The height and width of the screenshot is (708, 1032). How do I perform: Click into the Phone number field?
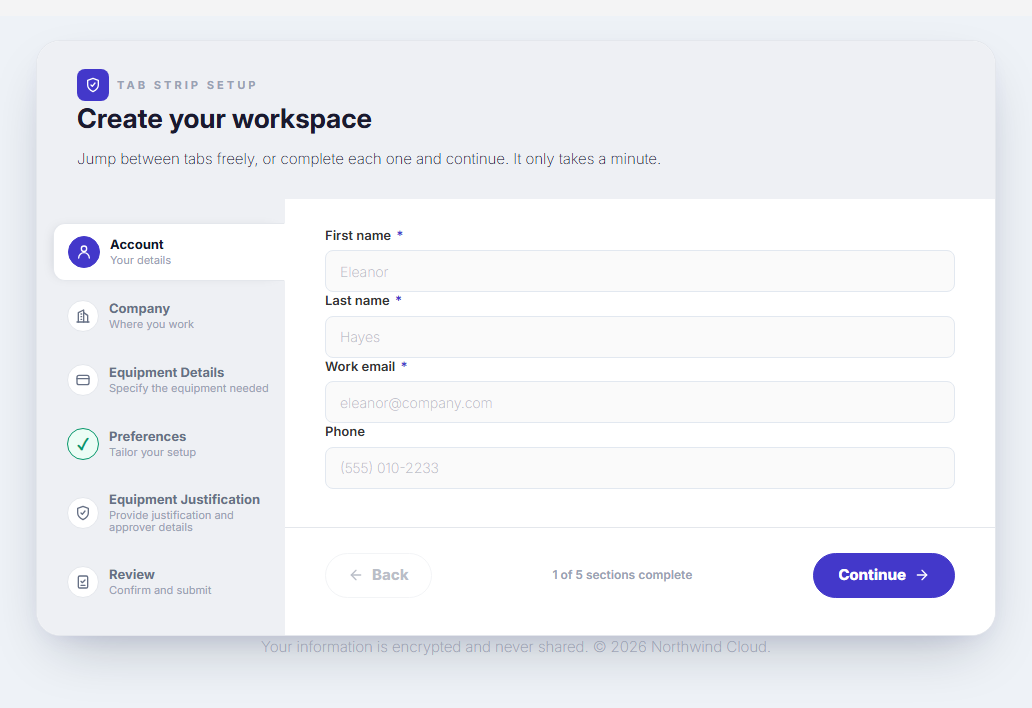click(x=640, y=468)
